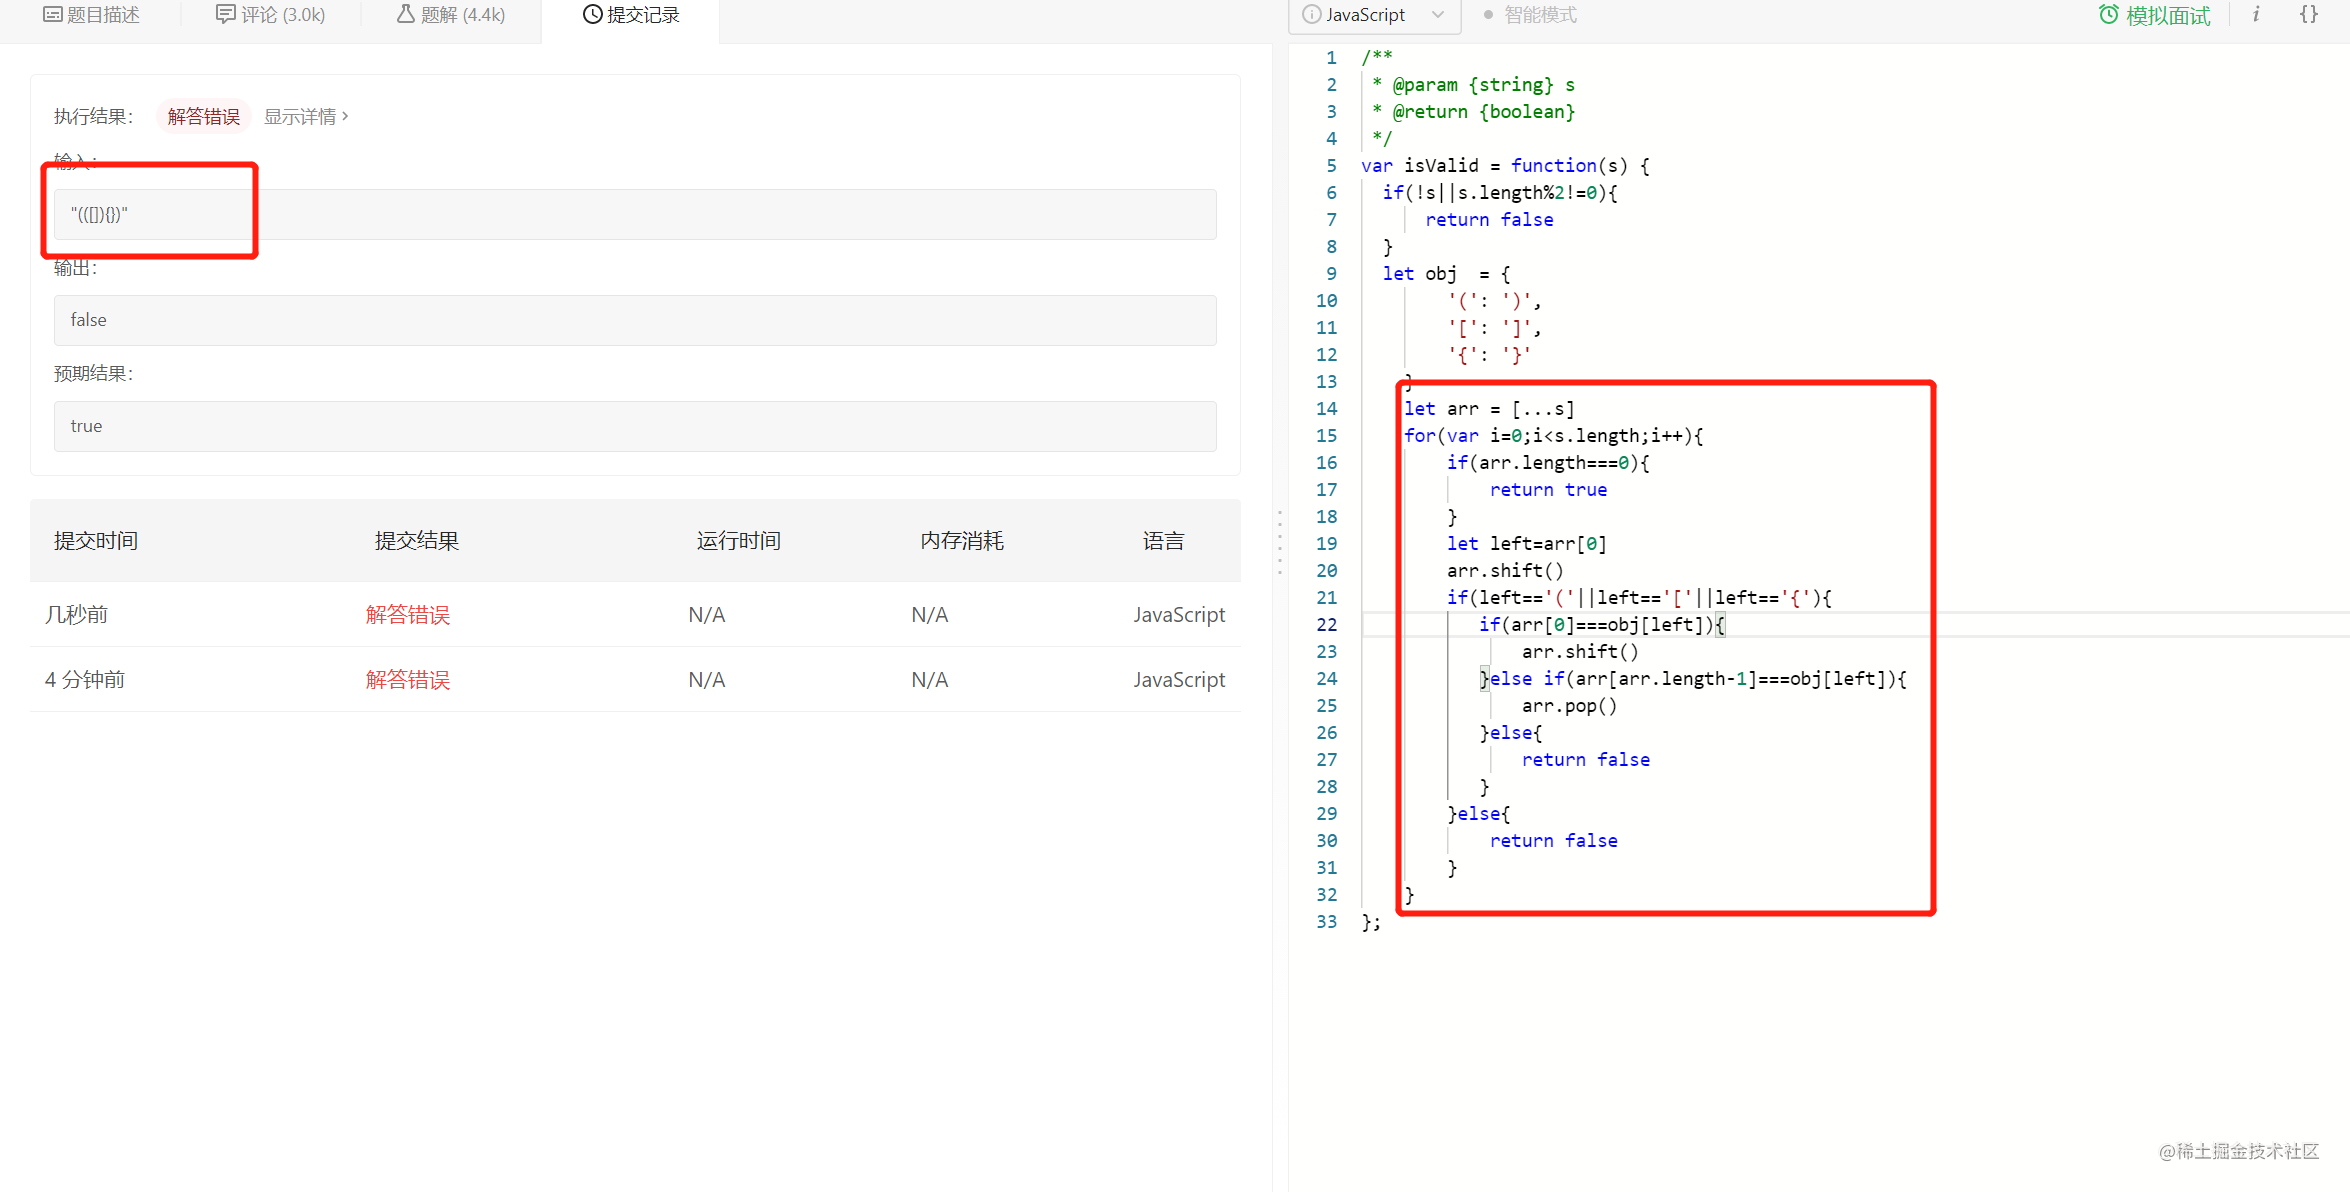
Task: Click the info circle beside JavaScript
Action: (x=1311, y=15)
